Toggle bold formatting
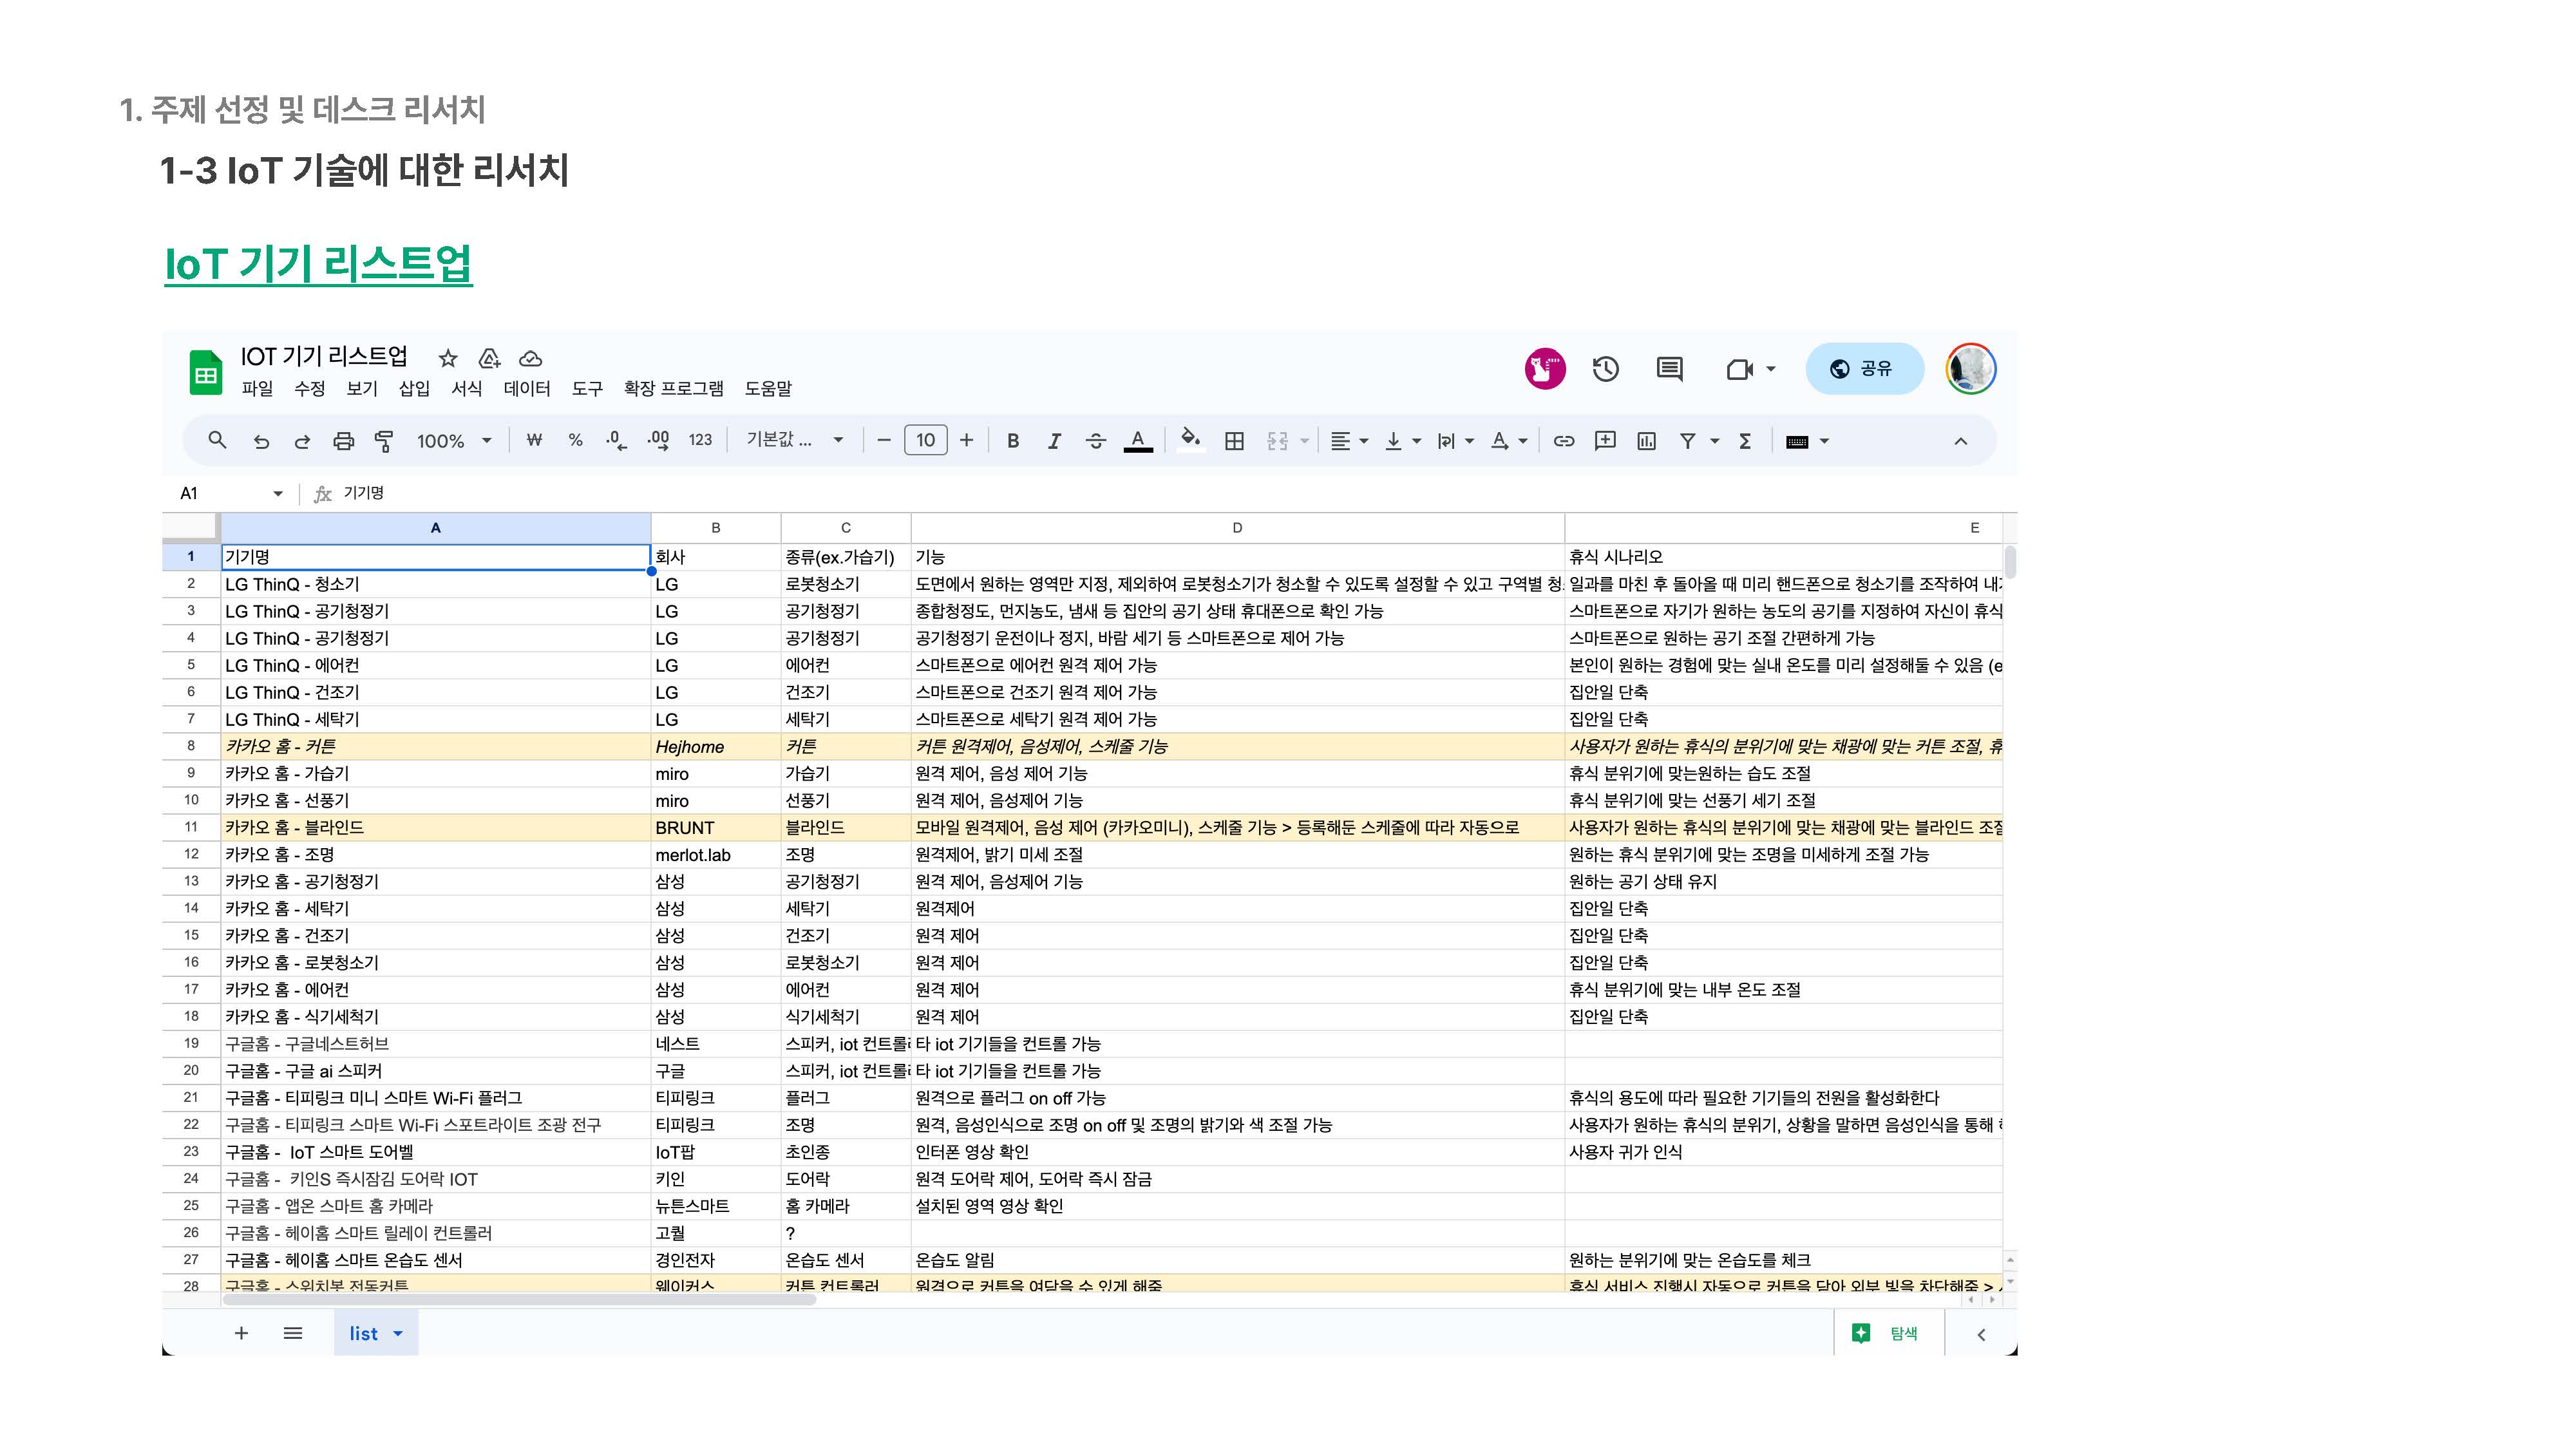2576x1449 pixels. (1012, 441)
